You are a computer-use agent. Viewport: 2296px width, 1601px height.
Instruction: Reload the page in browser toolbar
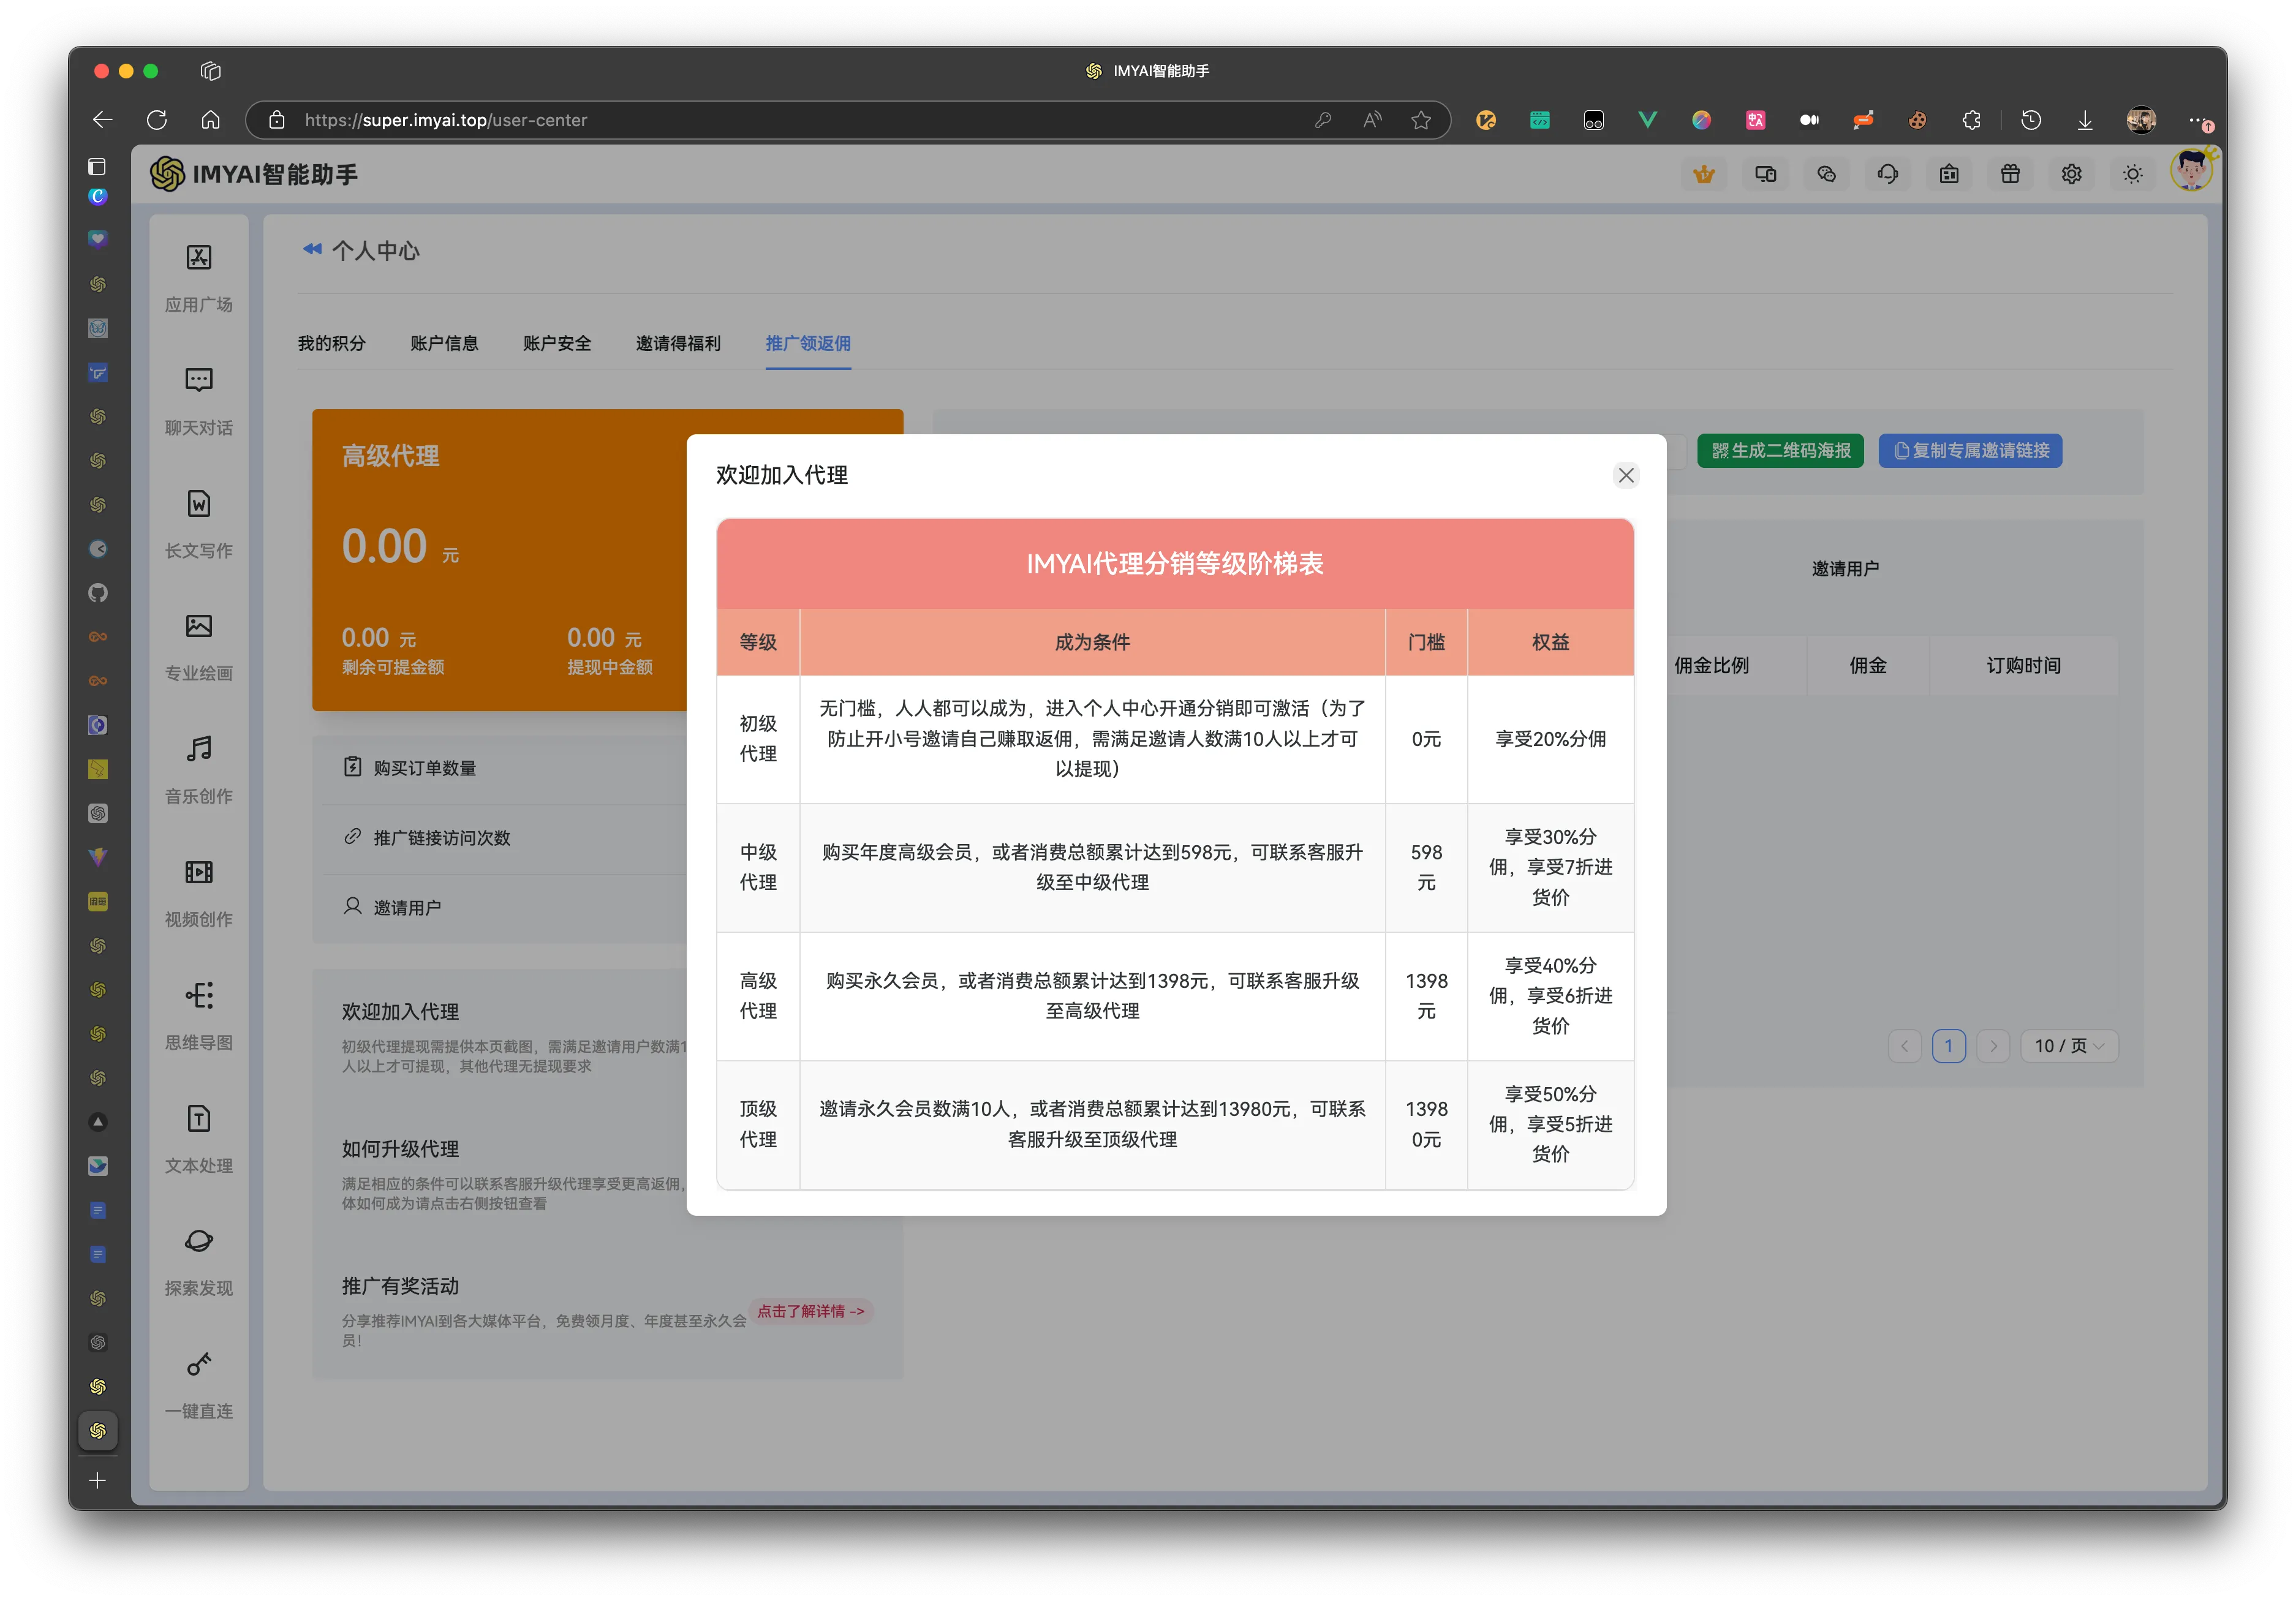(157, 120)
